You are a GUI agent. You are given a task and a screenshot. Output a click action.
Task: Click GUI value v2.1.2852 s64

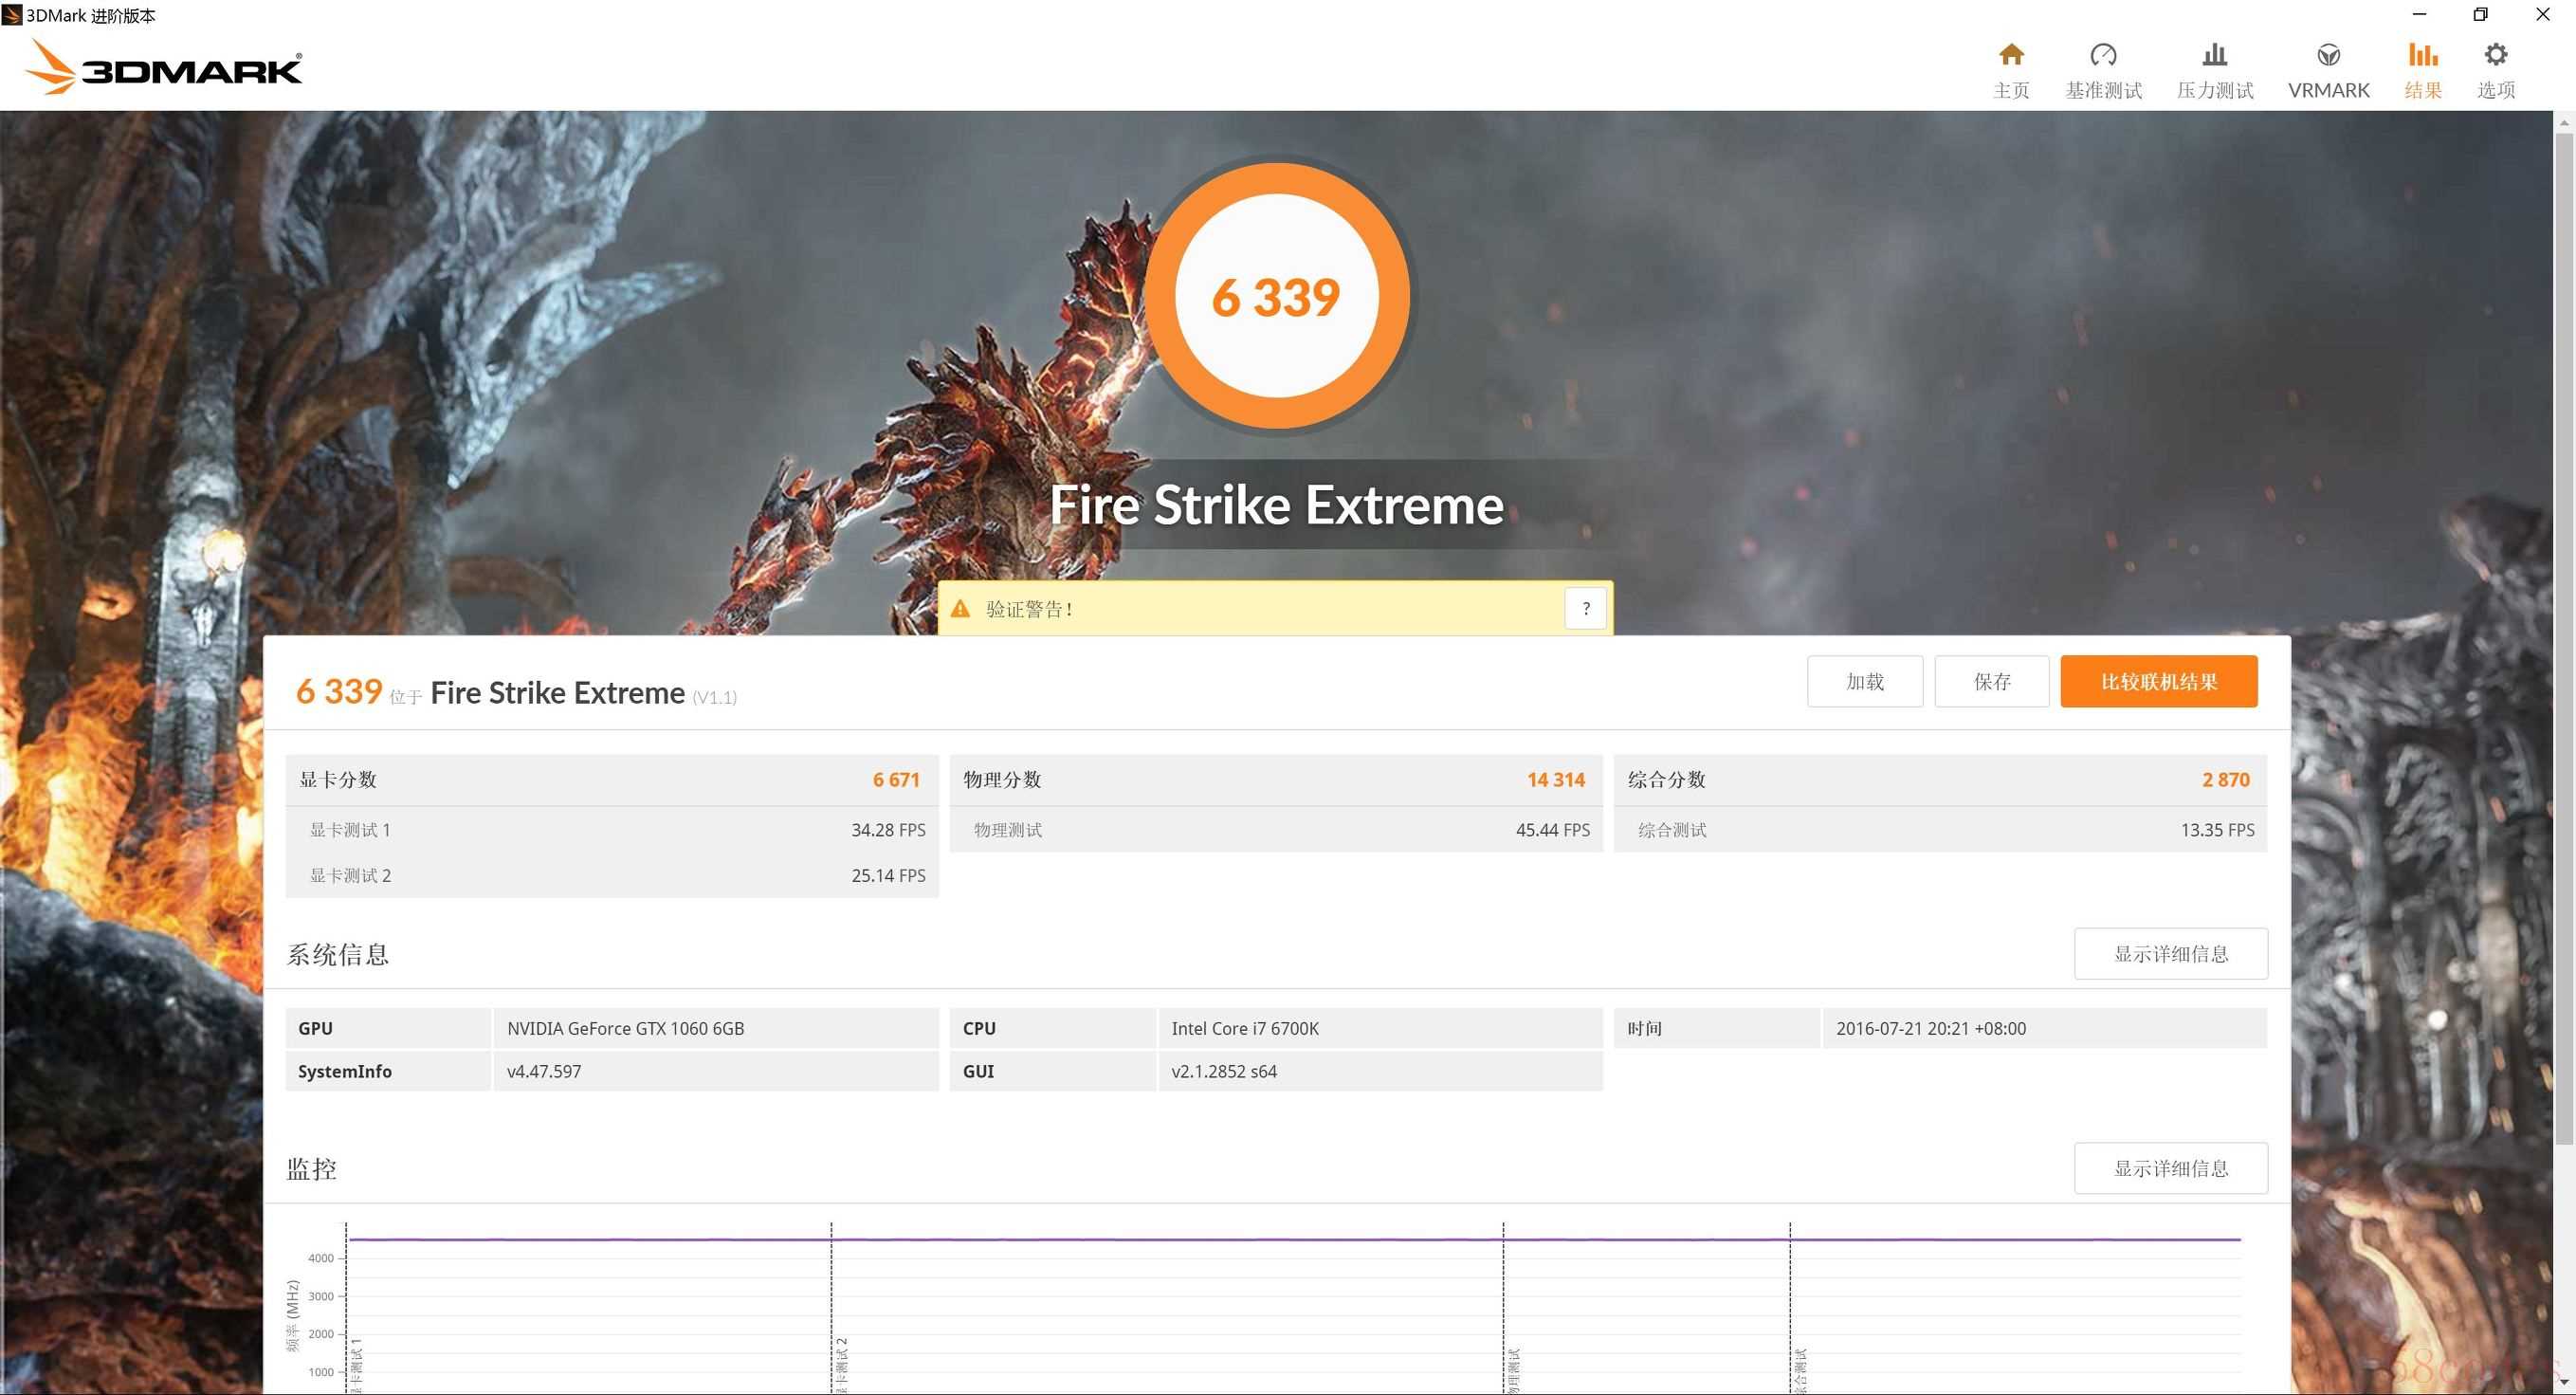1224,1071
